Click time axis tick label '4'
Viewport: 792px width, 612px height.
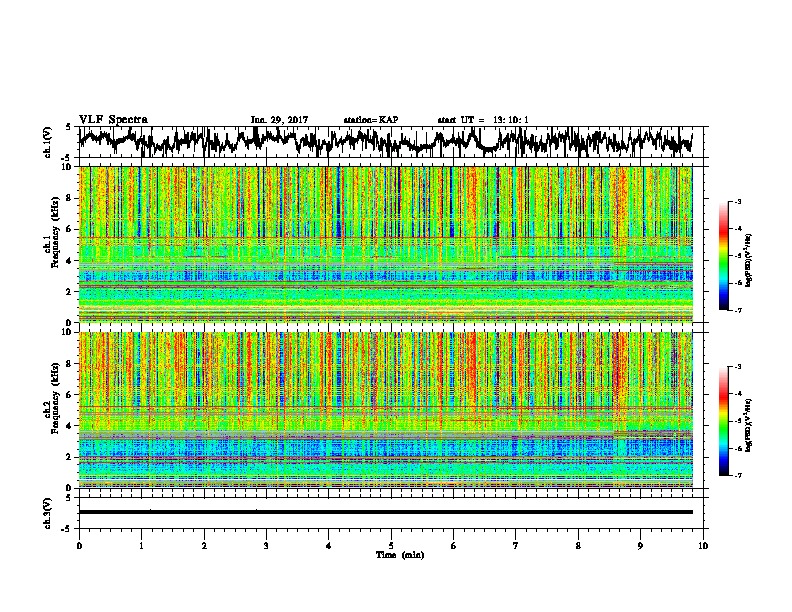(328, 546)
